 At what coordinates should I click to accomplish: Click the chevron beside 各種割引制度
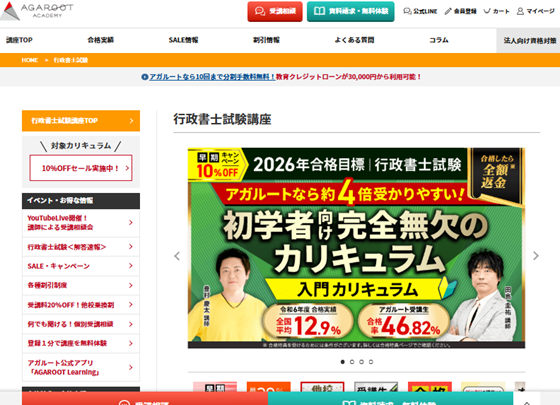131,285
